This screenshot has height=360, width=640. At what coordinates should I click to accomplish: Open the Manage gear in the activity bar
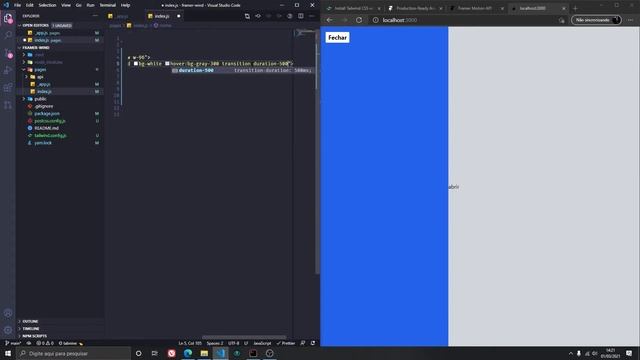tap(8, 330)
